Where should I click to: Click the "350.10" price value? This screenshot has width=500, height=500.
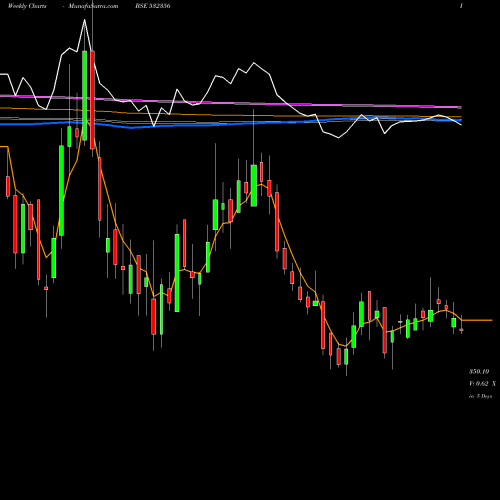(x=479, y=371)
